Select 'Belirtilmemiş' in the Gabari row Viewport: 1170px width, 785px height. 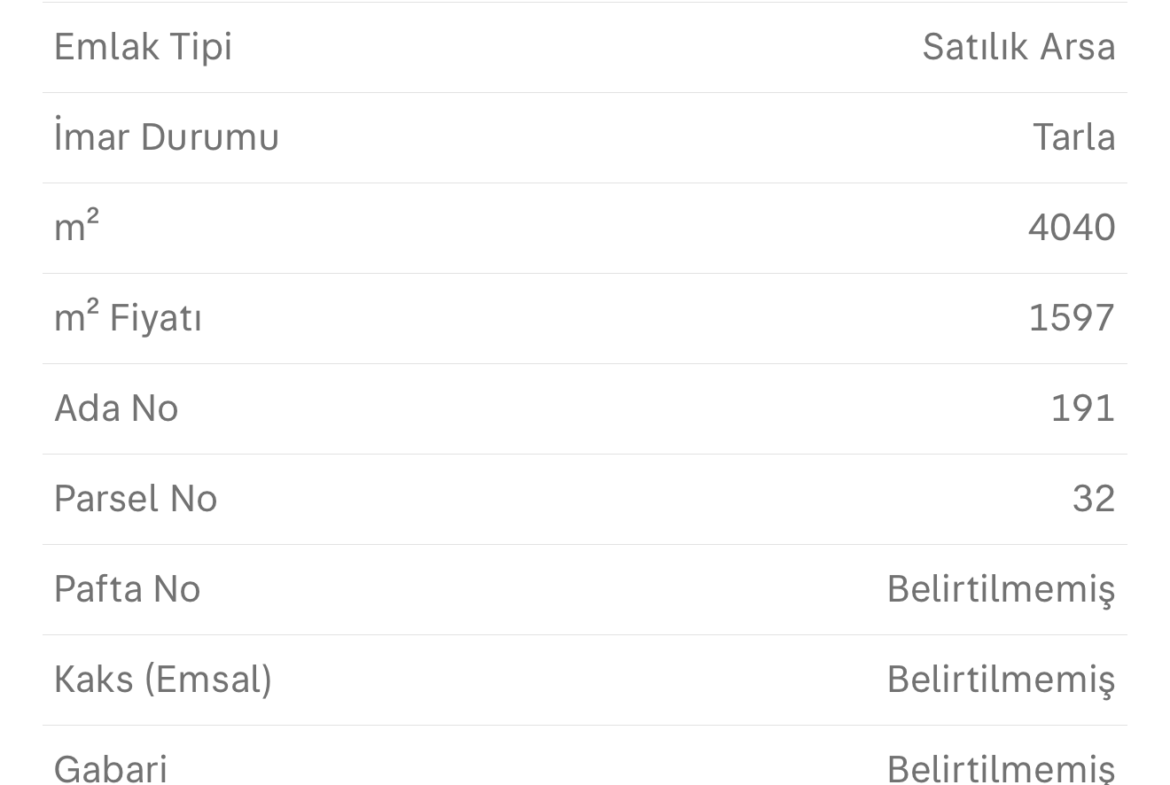1001,770
